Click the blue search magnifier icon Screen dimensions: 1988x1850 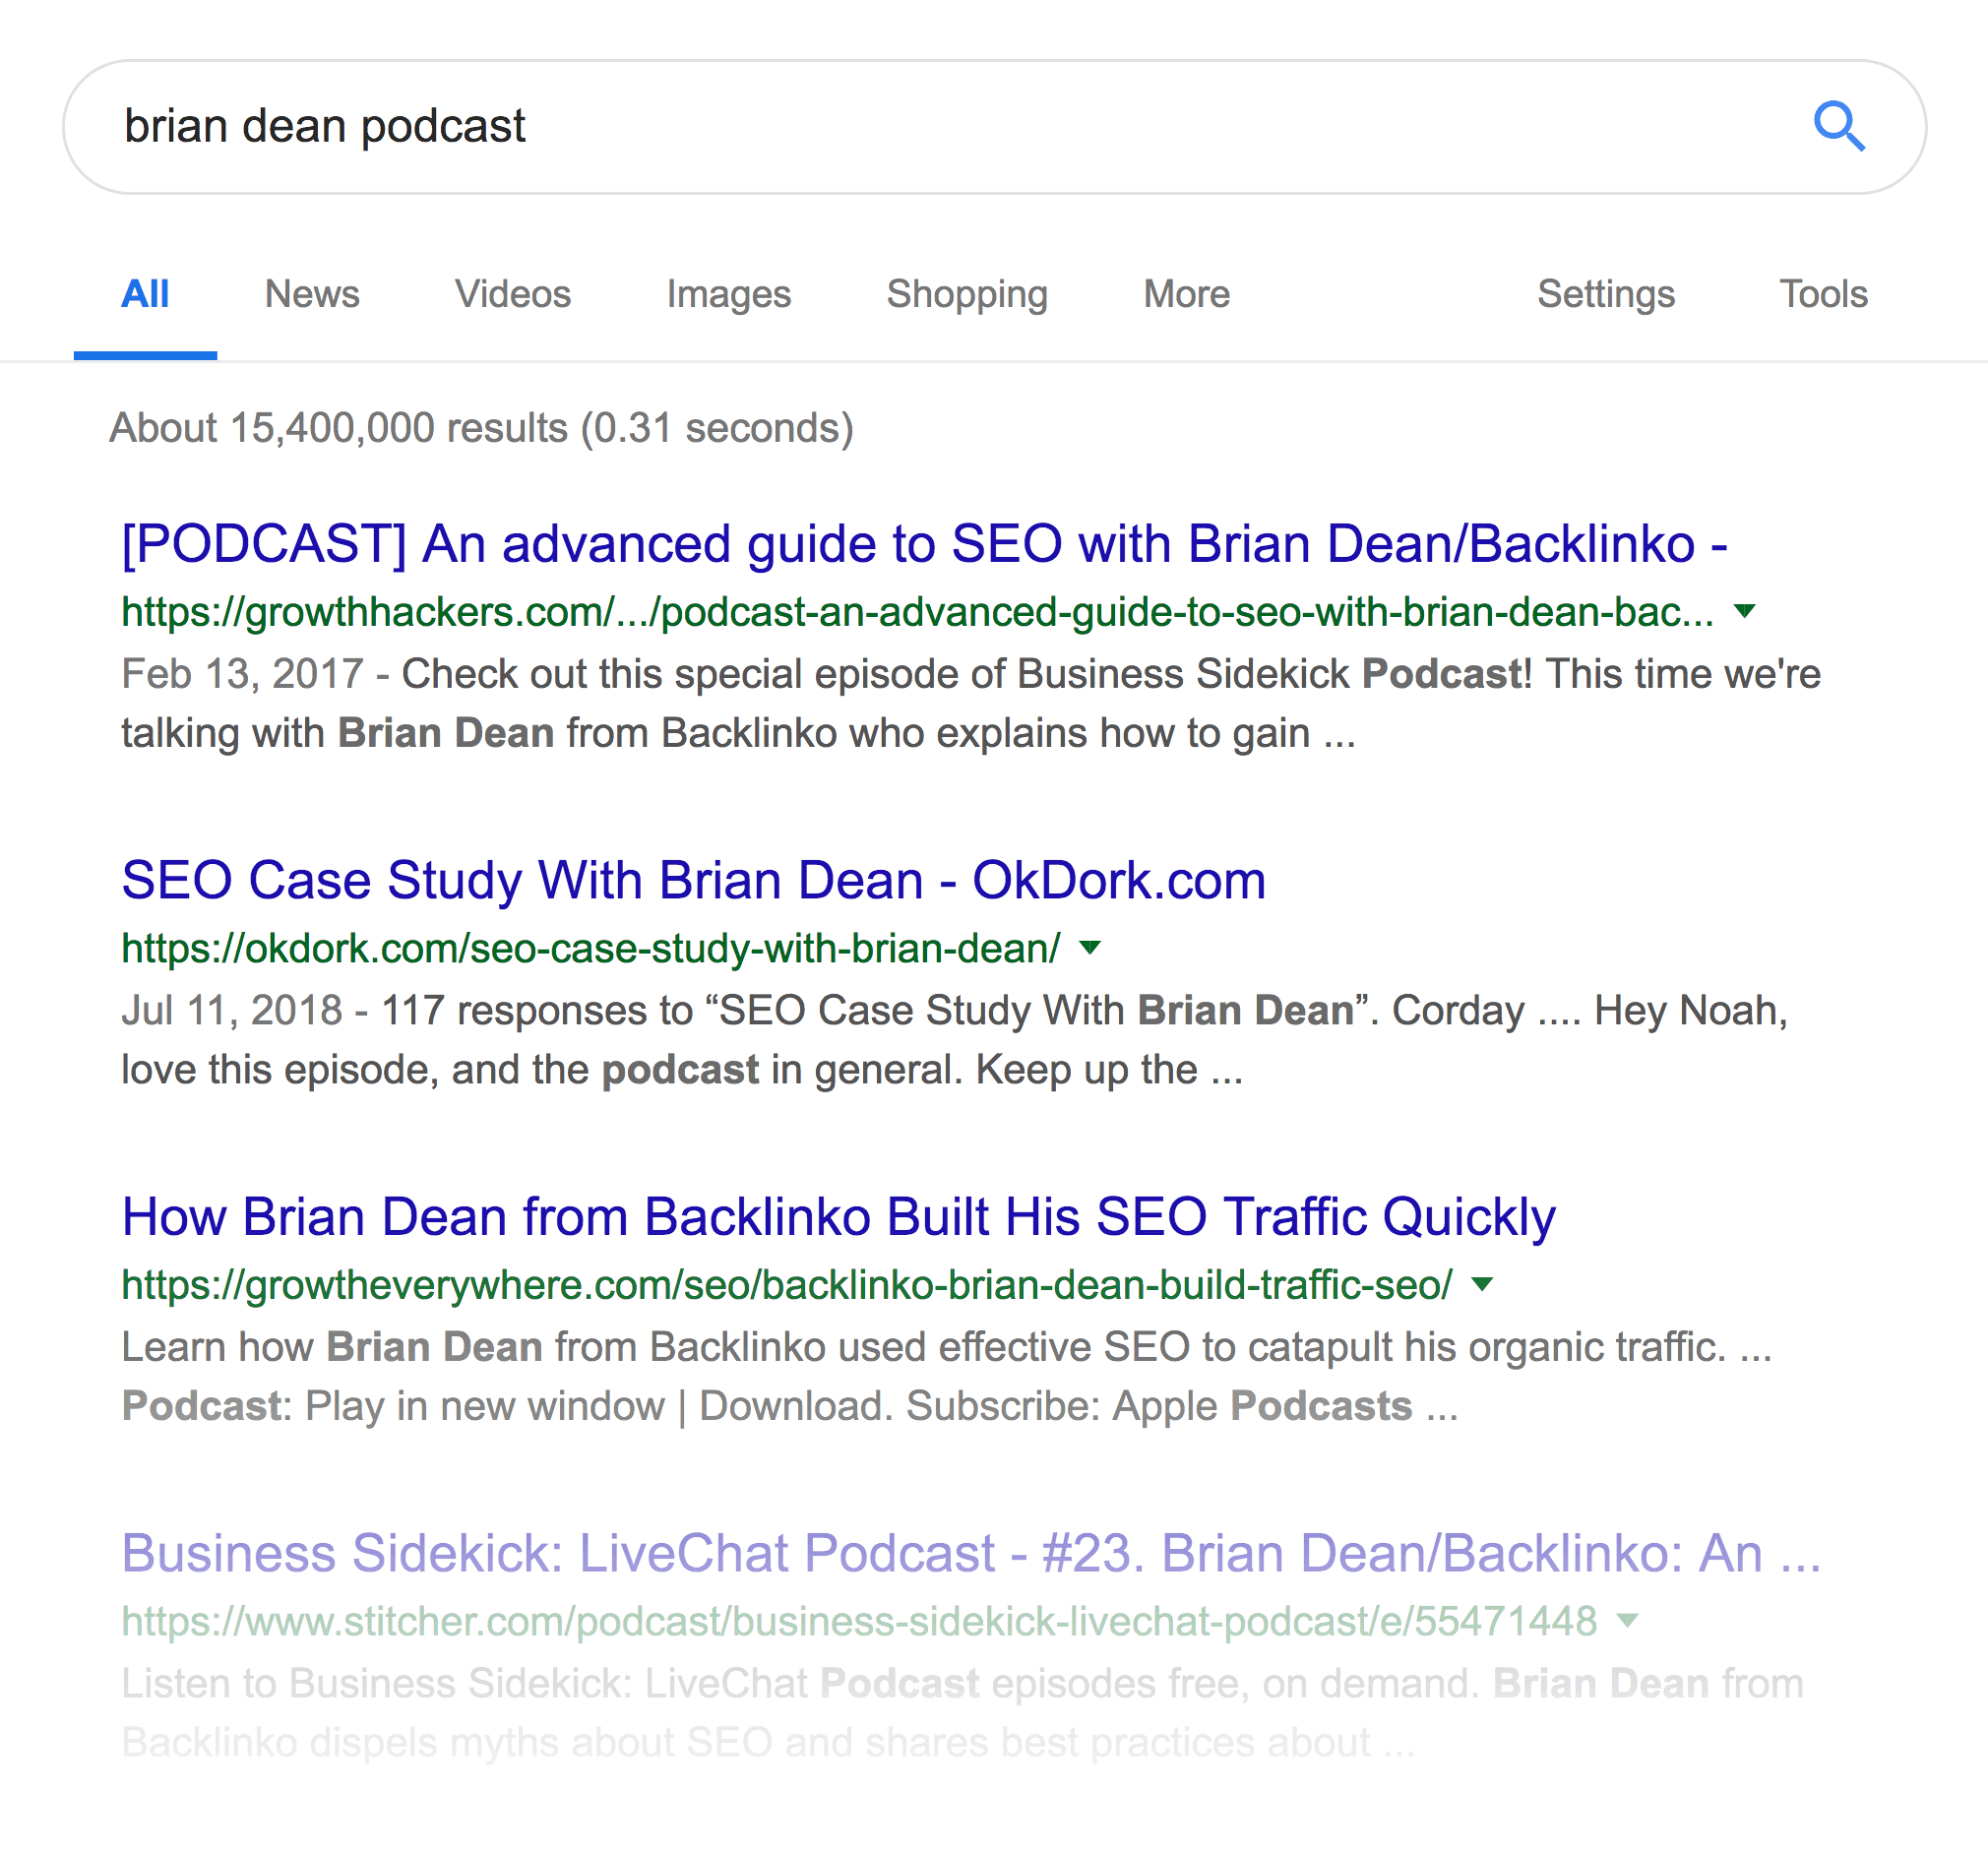pyautogui.click(x=1839, y=126)
